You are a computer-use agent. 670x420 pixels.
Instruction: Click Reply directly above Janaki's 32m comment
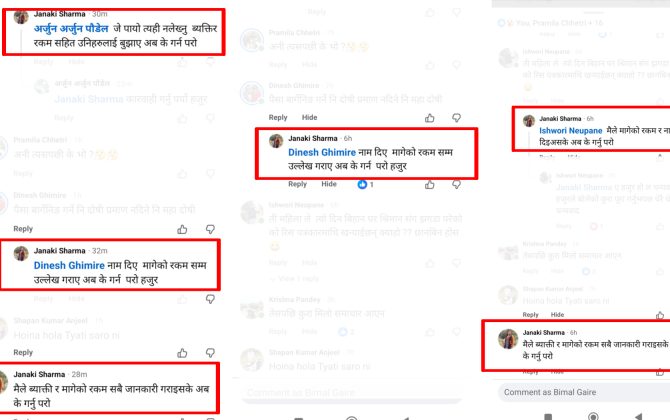[23, 229]
